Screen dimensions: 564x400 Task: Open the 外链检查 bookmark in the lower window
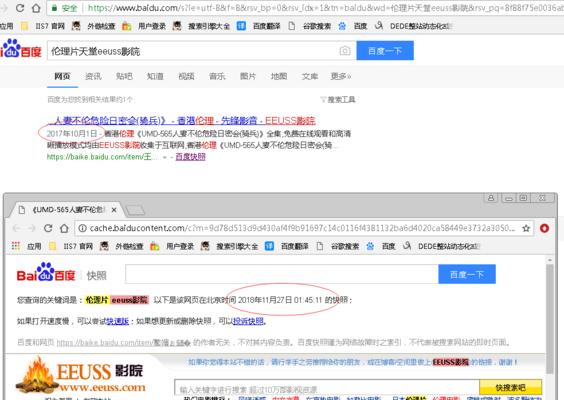click(x=122, y=246)
